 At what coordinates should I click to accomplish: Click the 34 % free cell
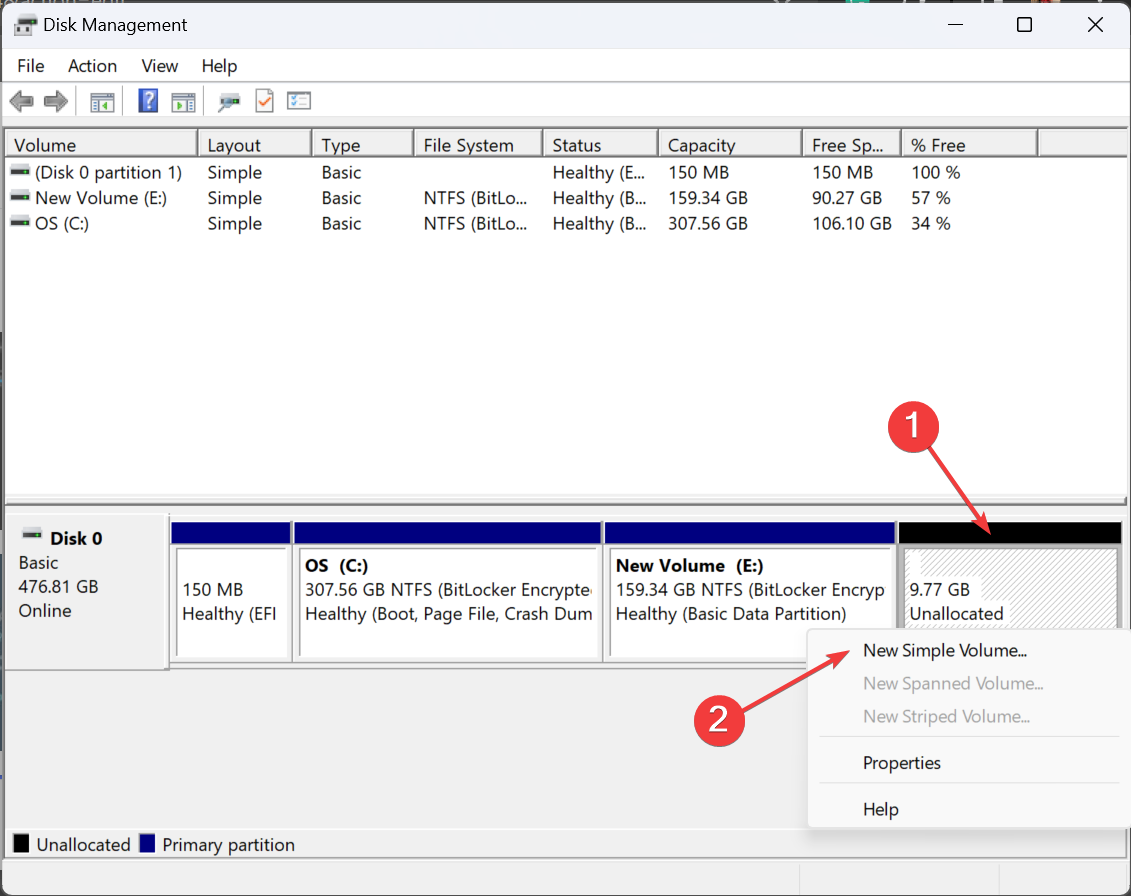coord(930,223)
